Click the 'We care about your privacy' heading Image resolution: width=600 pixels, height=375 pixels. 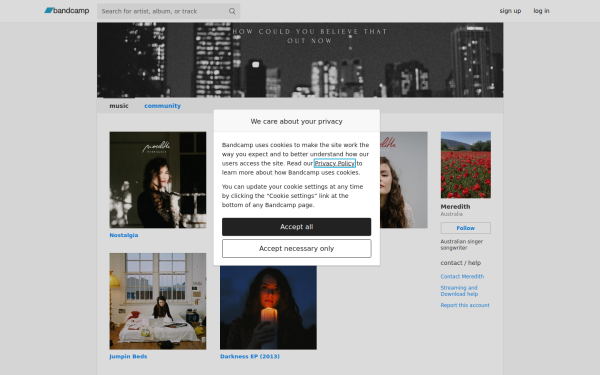[297, 121]
